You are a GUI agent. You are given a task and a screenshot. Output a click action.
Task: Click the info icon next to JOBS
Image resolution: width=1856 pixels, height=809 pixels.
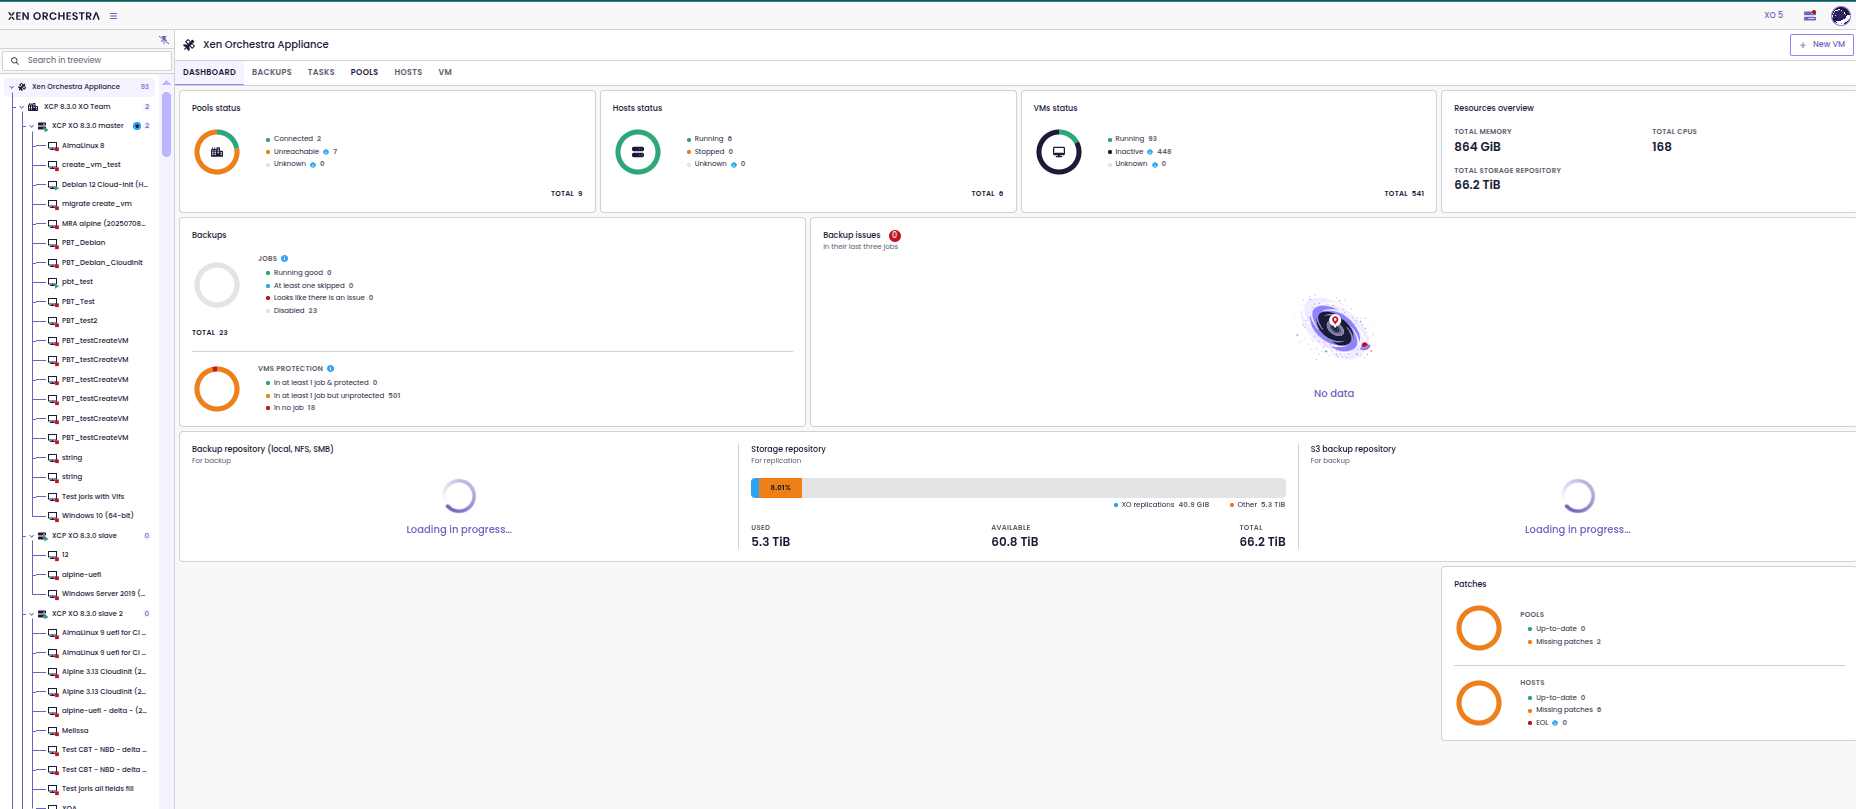[x=285, y=259]
